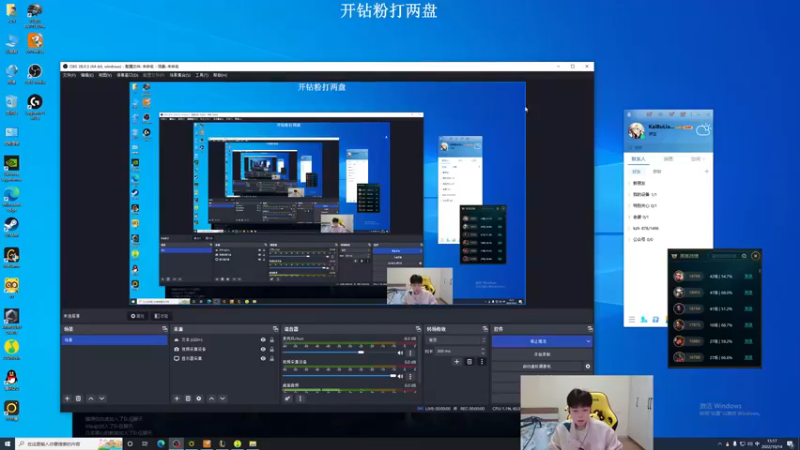
Task: Delete selected source via trash icon
Action: point(188,398)
